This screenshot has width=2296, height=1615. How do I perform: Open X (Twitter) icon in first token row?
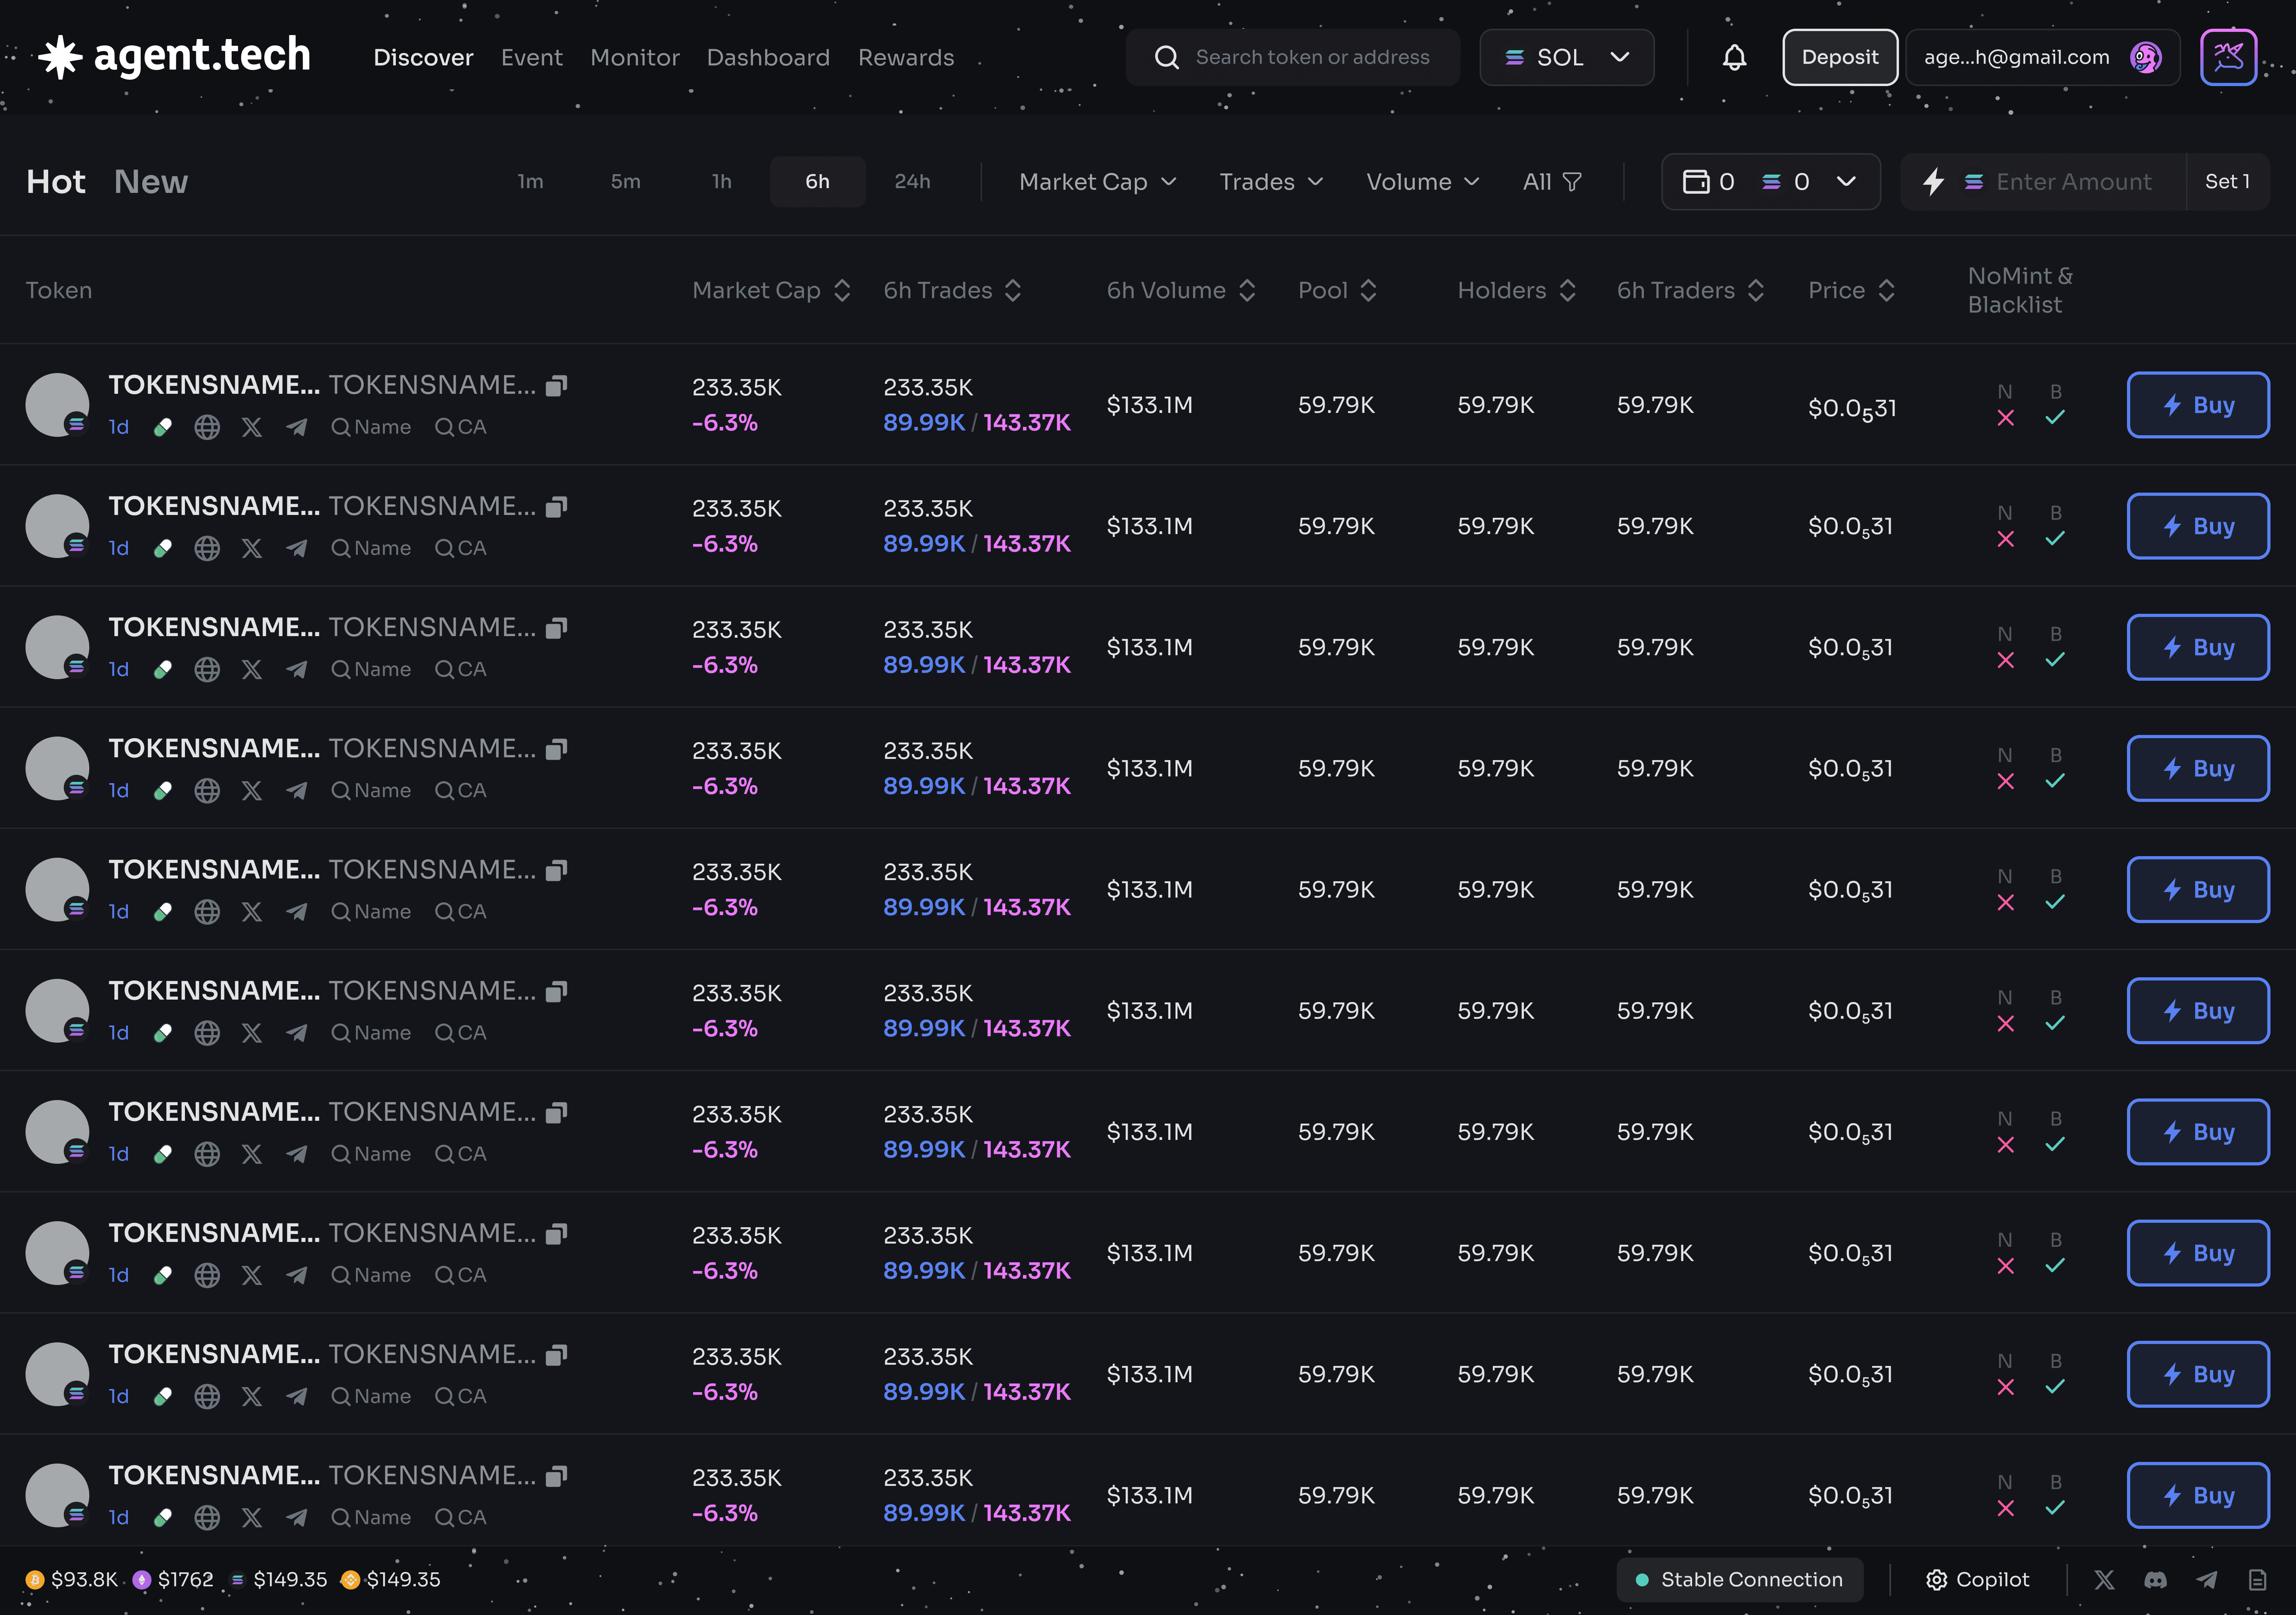pyautogui.click(x=252, y=427)
